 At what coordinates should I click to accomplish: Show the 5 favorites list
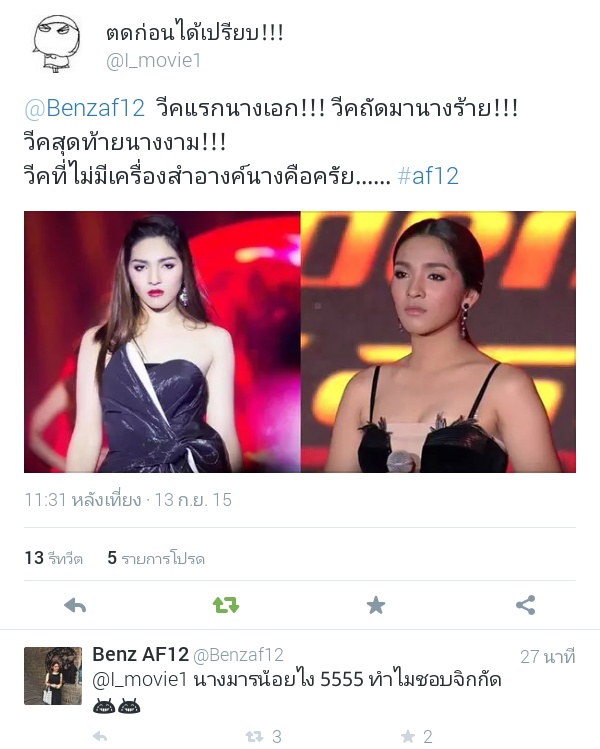pos(156,557)
